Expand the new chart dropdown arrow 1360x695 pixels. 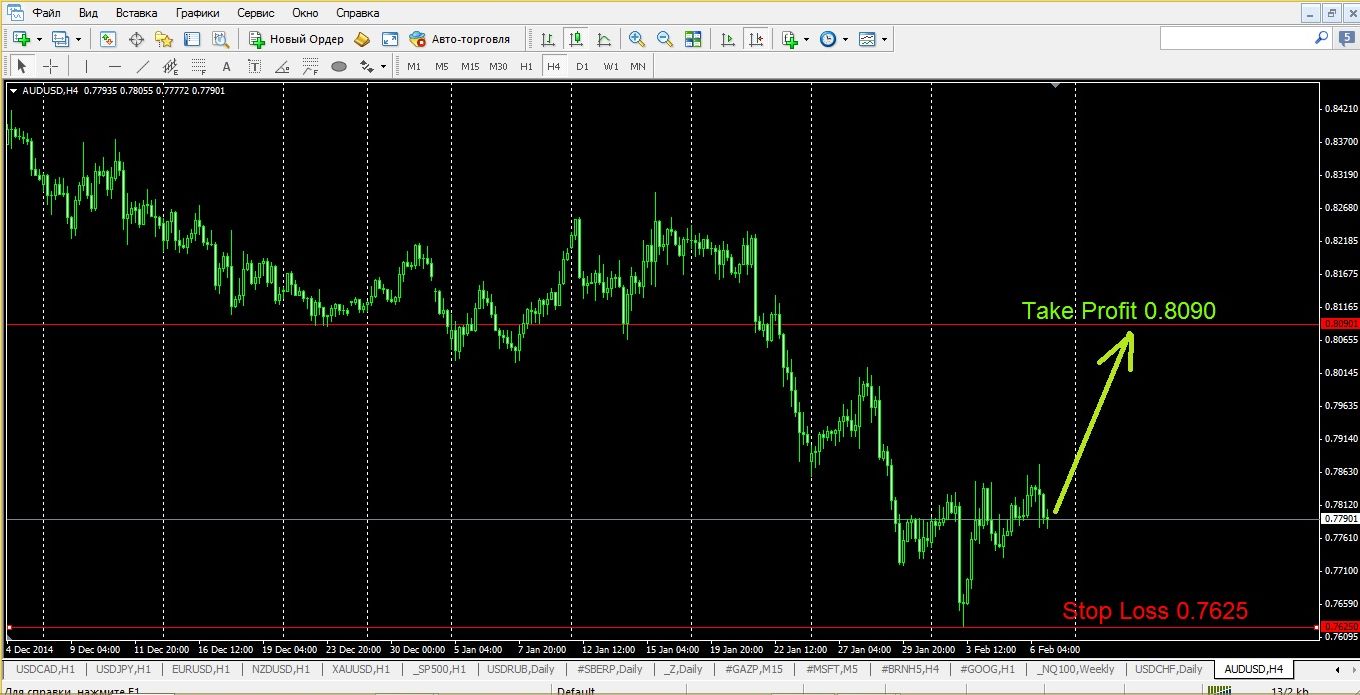point(39,39)
